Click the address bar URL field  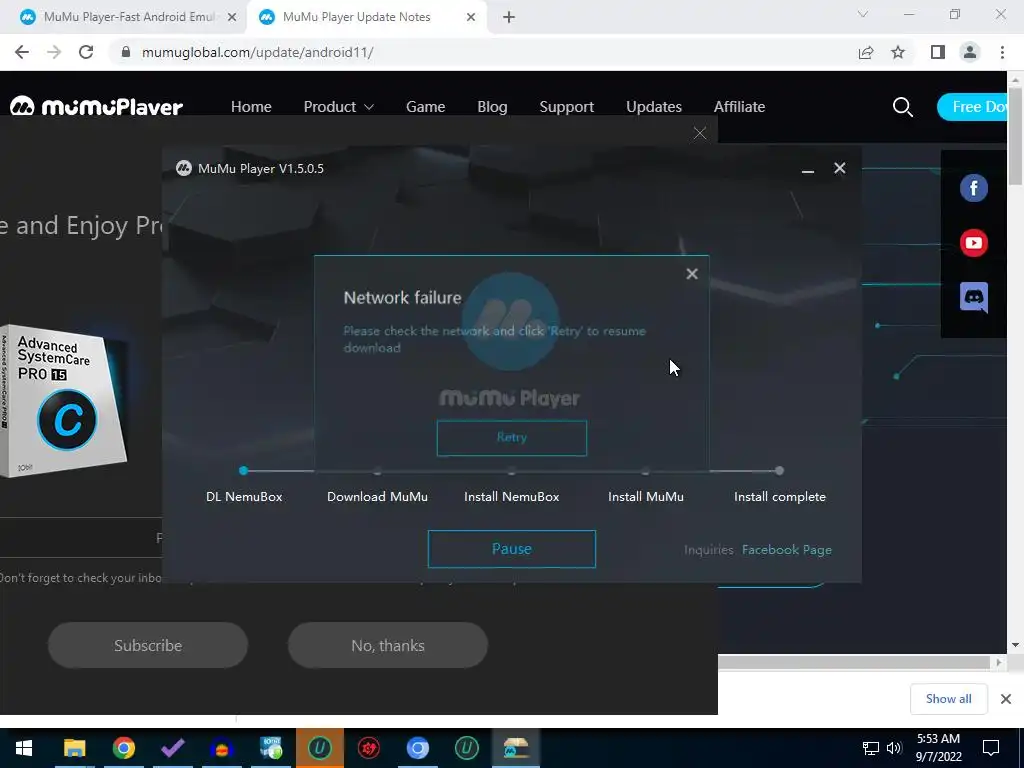click(x=483, y=52)
